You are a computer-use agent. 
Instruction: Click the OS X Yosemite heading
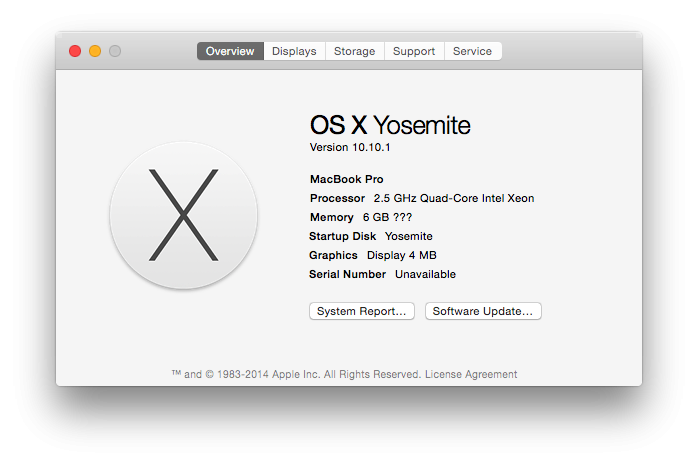pos(390,125)
